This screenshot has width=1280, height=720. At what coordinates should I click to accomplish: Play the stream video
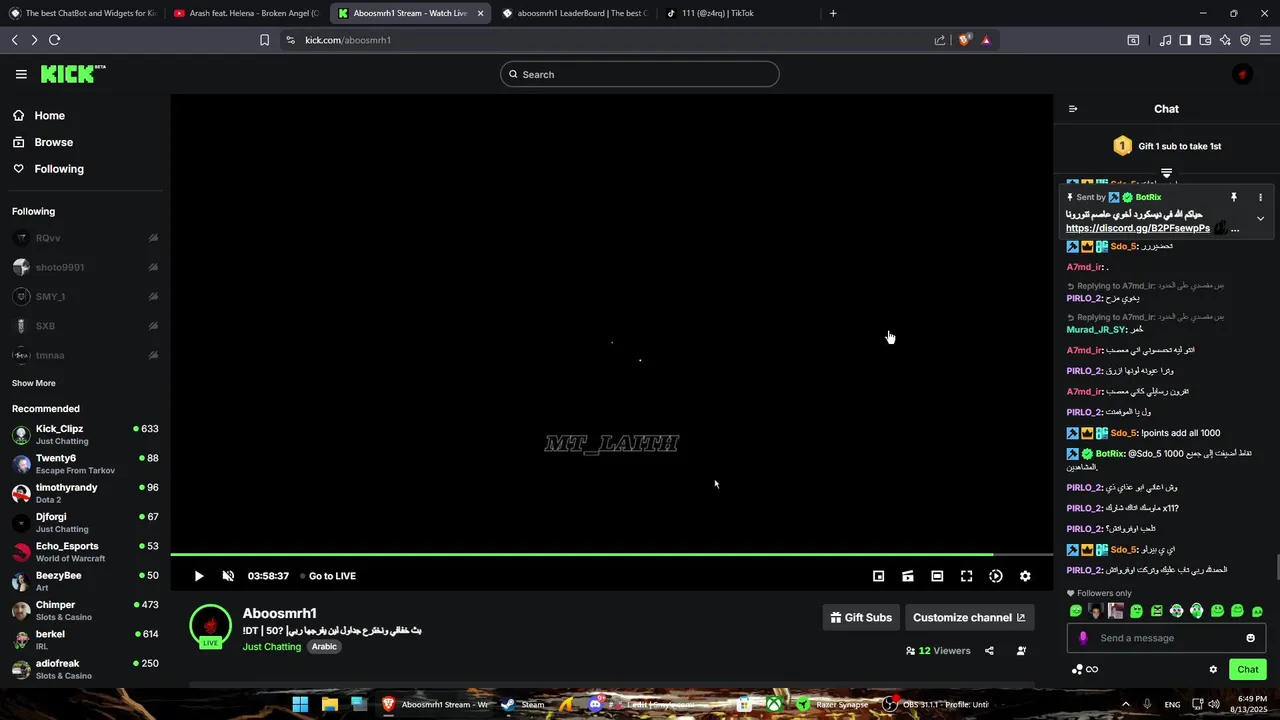198,576
